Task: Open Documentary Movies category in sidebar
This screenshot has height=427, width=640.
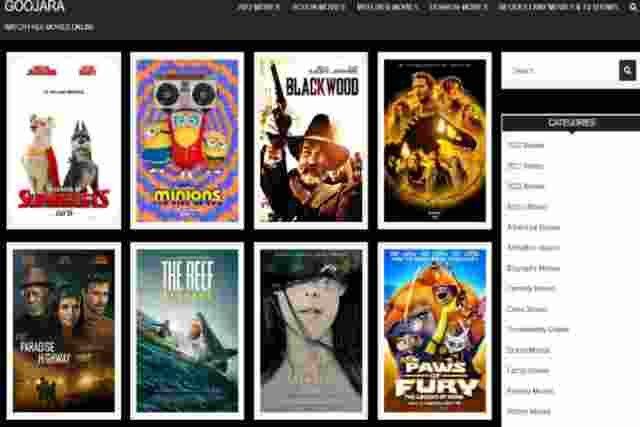Action: 538,329
